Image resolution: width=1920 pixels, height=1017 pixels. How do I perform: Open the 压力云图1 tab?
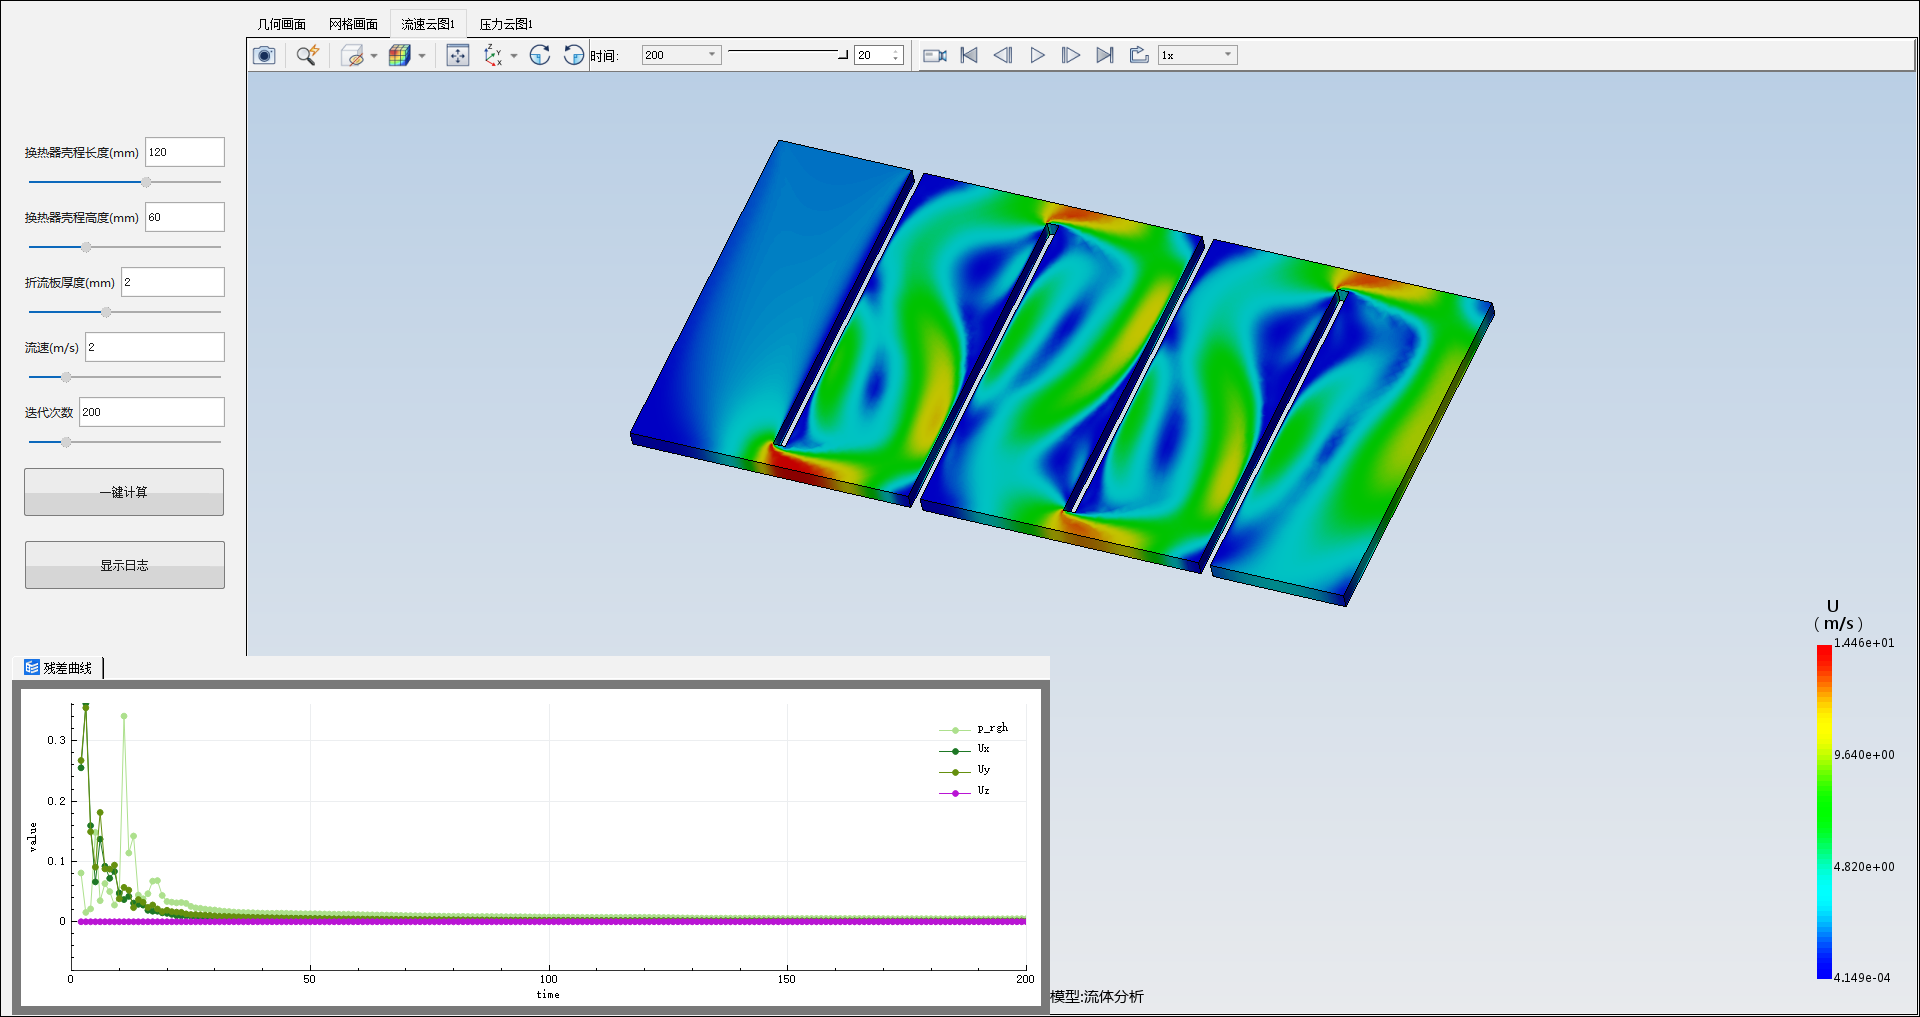506,24
